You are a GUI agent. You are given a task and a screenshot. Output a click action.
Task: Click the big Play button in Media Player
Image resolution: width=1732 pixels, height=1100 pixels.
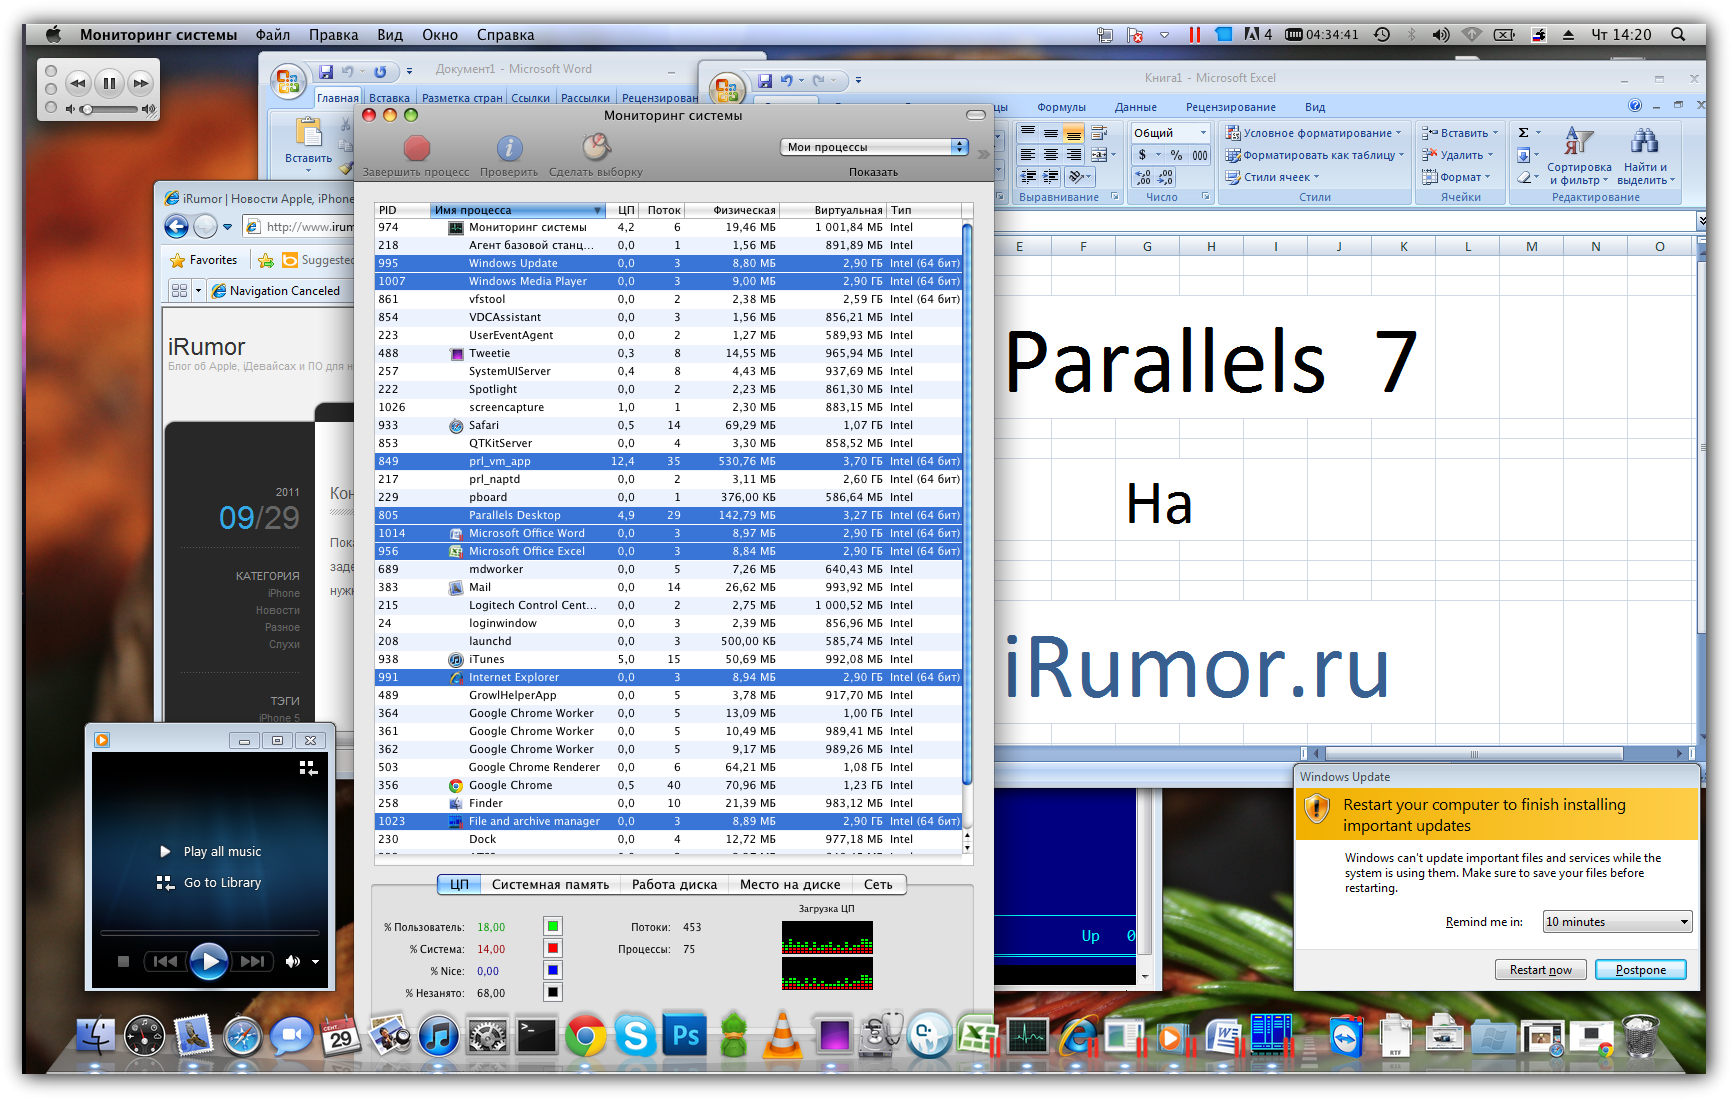tap(208, 961)
